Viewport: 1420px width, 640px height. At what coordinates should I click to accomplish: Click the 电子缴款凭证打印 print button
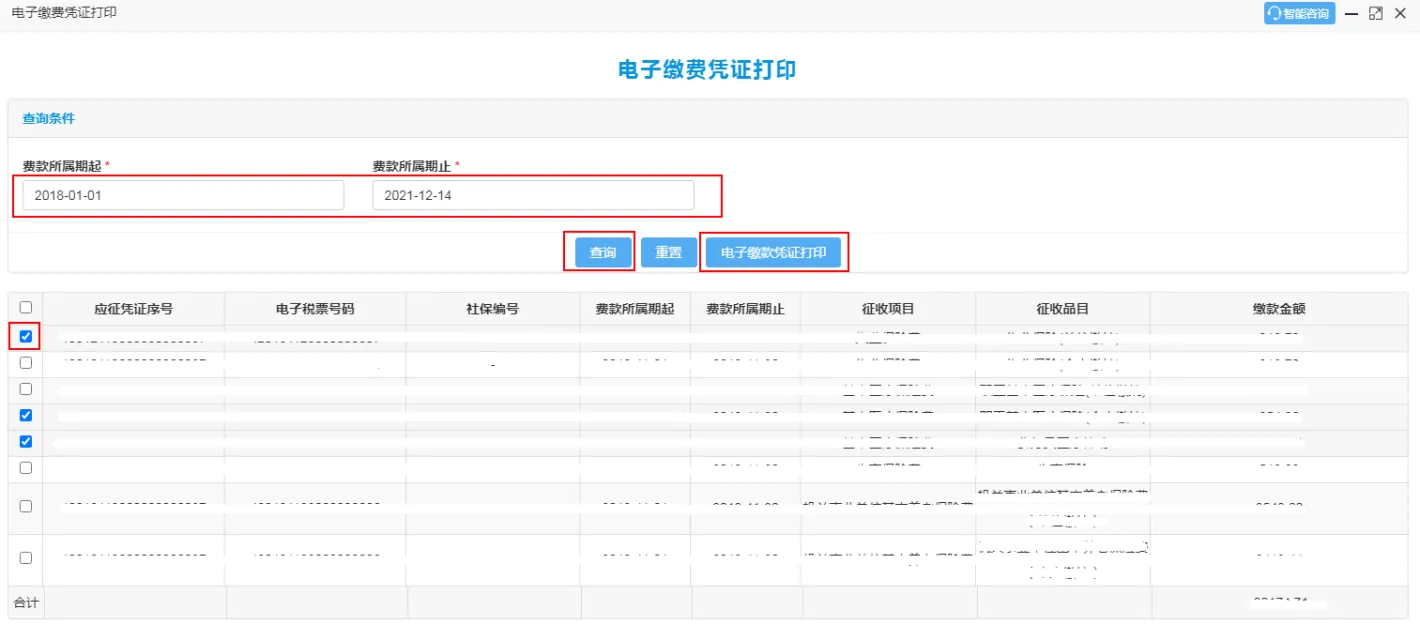773,253
